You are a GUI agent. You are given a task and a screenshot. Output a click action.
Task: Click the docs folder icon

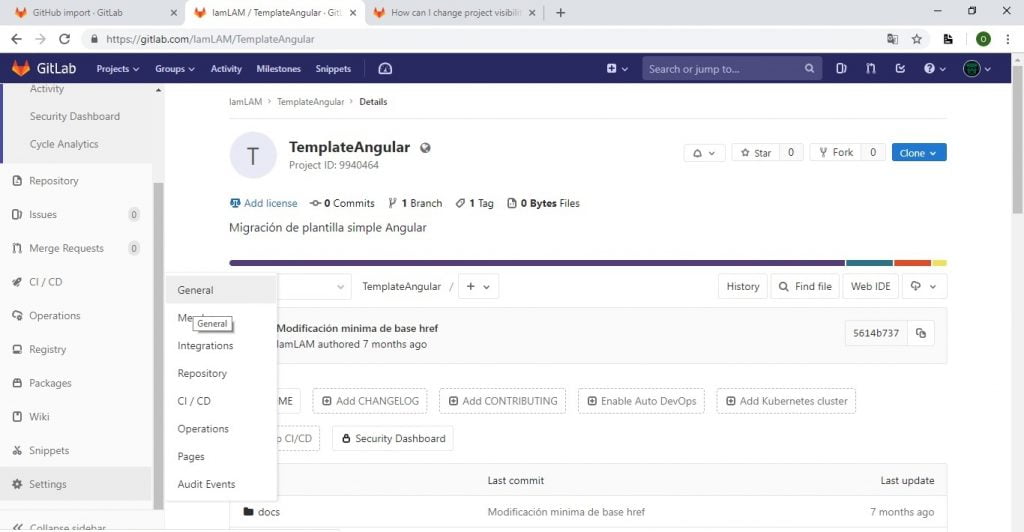248,512
